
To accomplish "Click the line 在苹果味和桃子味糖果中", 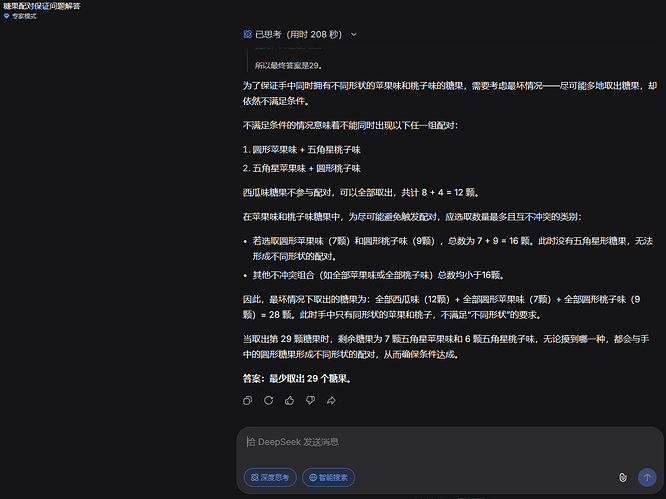I will (412, 217).
